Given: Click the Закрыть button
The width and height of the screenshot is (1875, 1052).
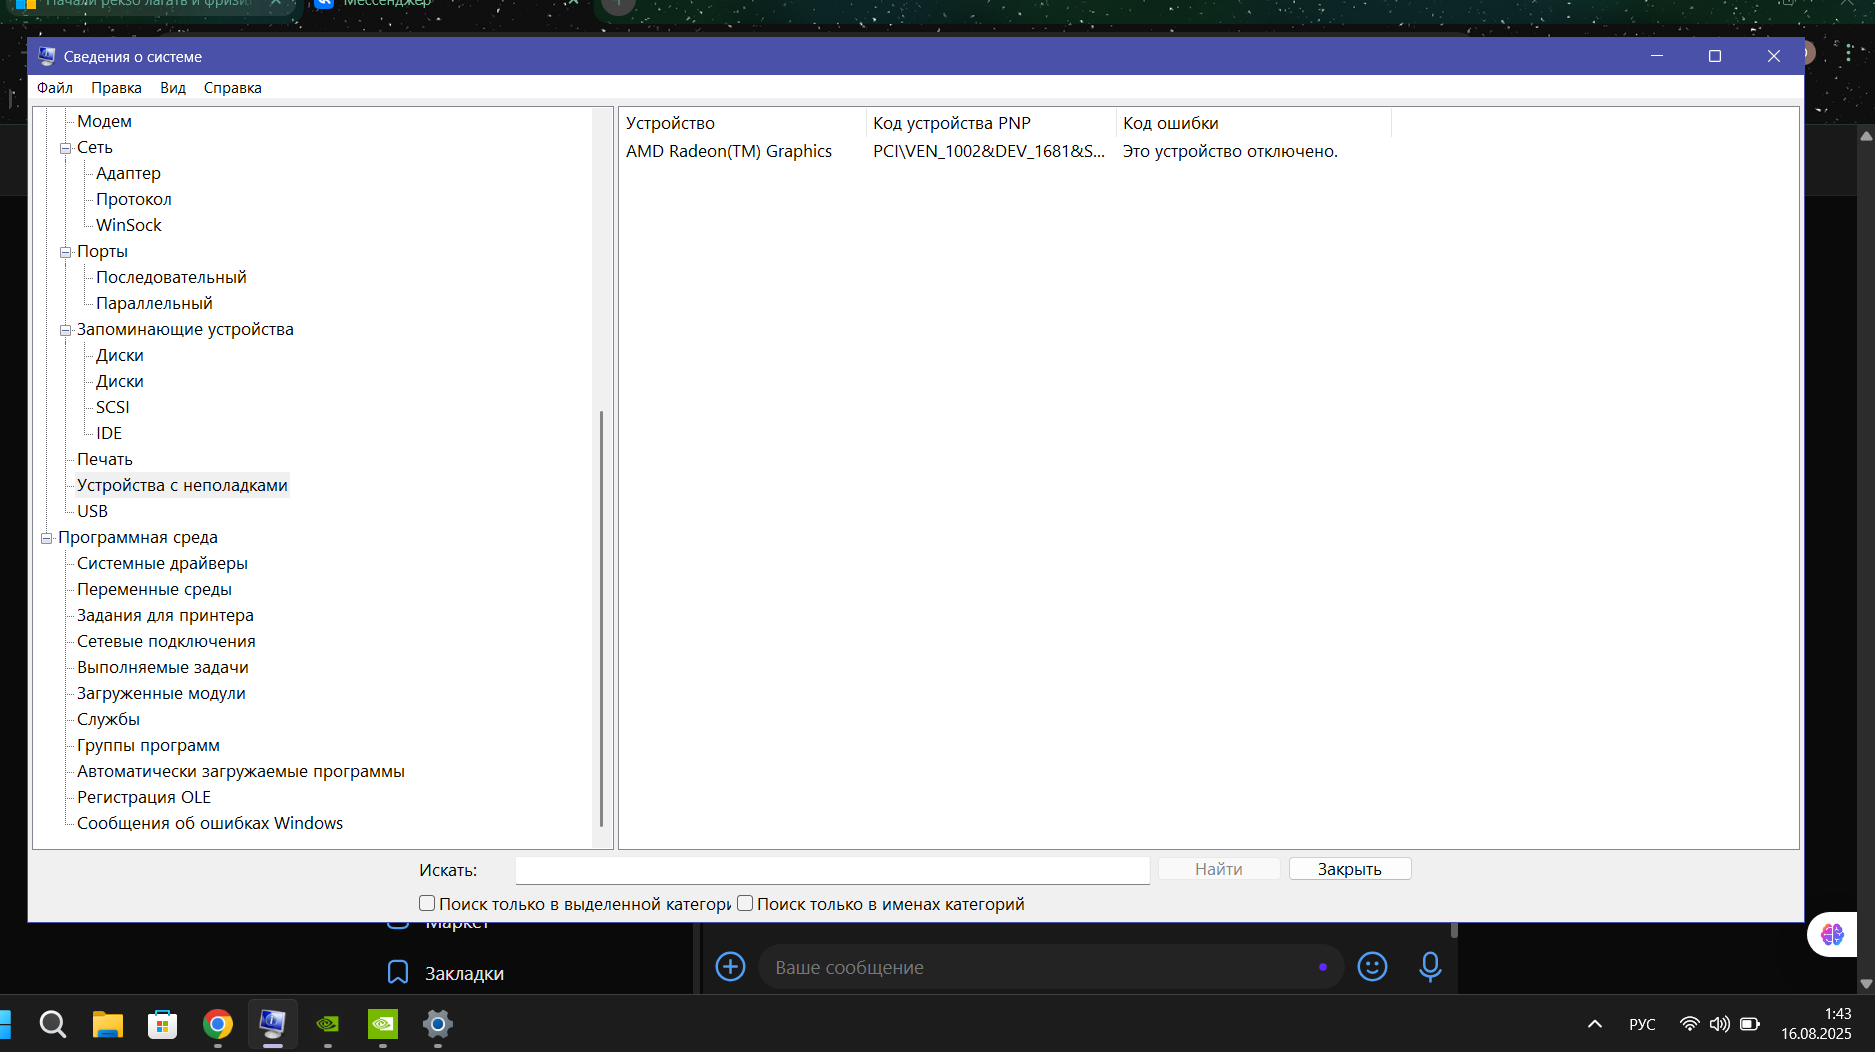Looking at the screenshot, I should point(1350,869).
